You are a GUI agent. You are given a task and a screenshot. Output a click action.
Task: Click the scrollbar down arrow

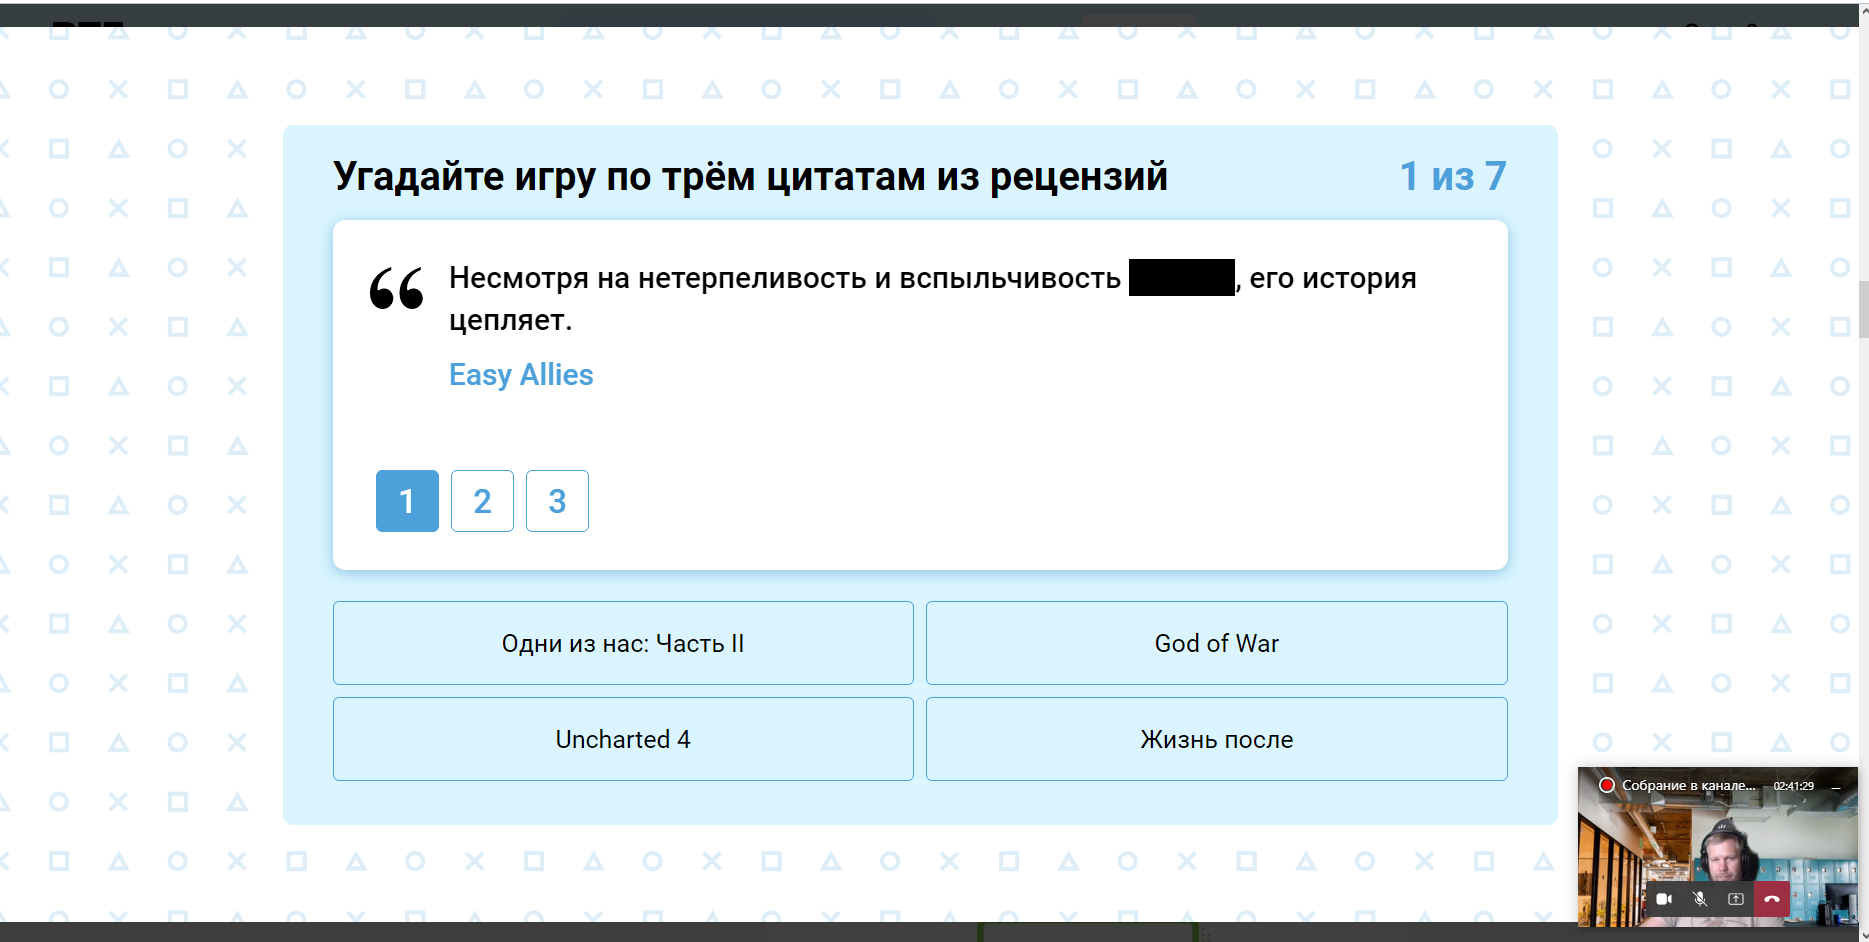tap(1863, 935)
